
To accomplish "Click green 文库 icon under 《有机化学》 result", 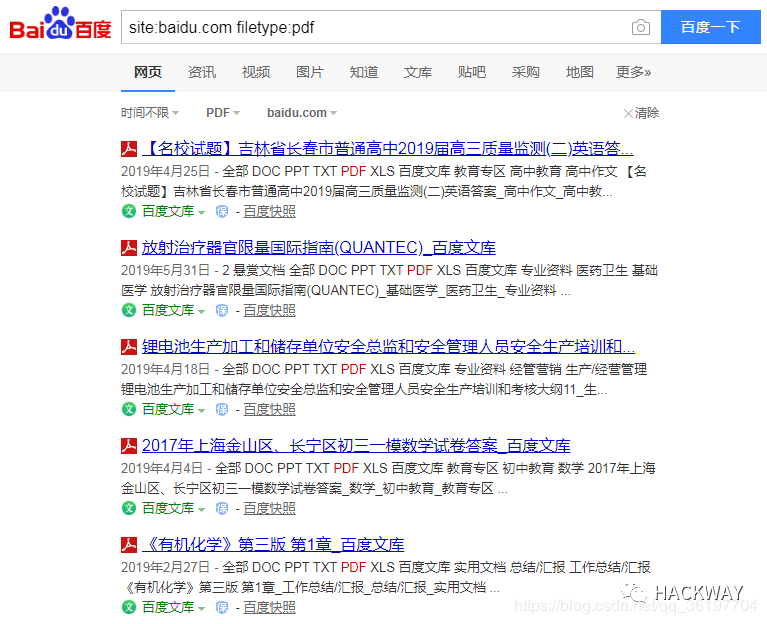I will (x=129, y=607).
